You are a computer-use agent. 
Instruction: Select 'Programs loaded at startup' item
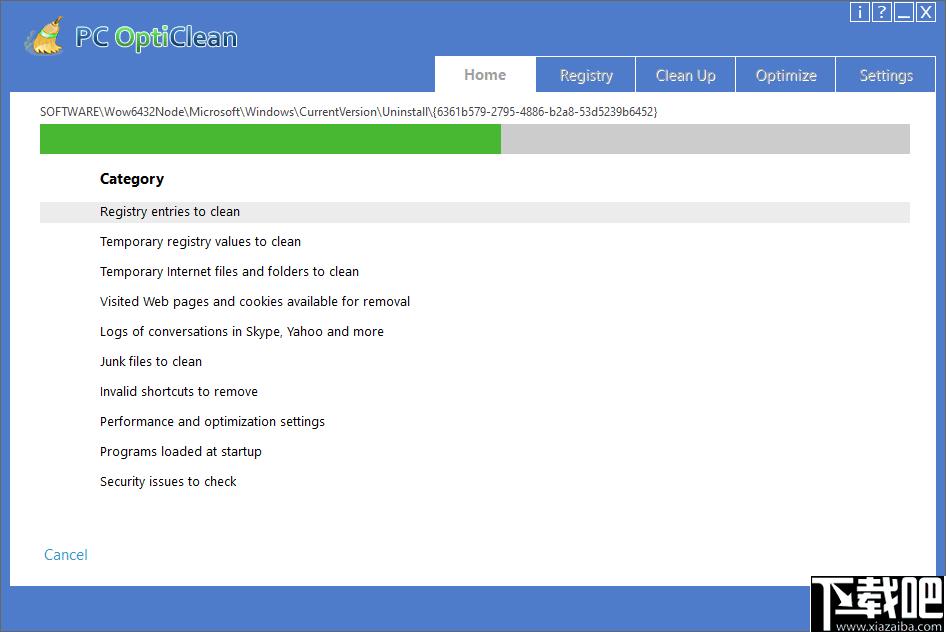tap(180, 452)
